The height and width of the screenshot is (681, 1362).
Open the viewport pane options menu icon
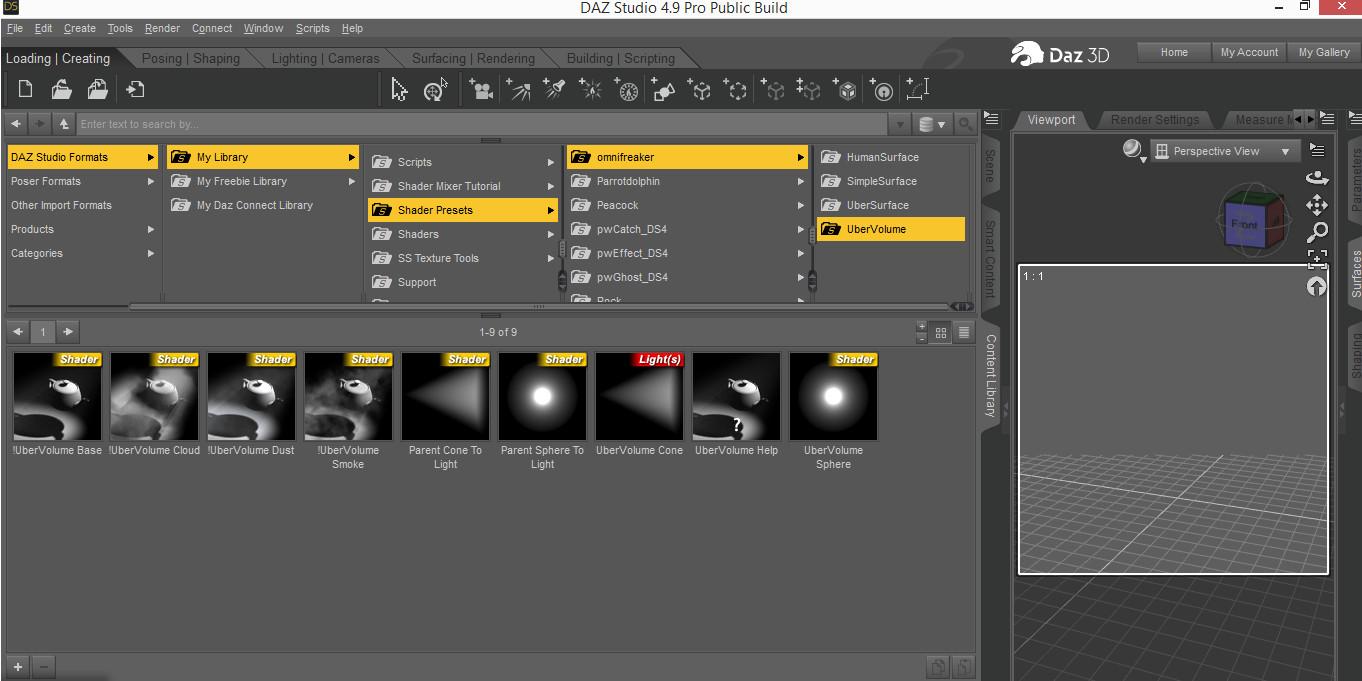tap(1317, 150)
